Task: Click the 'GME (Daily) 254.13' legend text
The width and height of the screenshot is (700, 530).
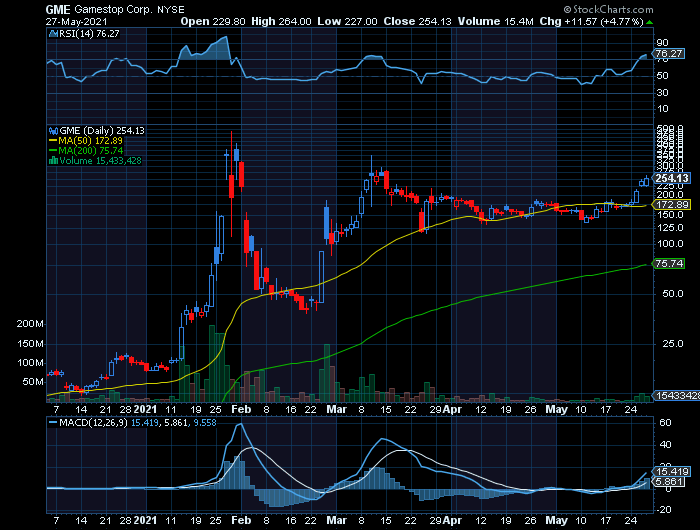Action: [102, 131]
